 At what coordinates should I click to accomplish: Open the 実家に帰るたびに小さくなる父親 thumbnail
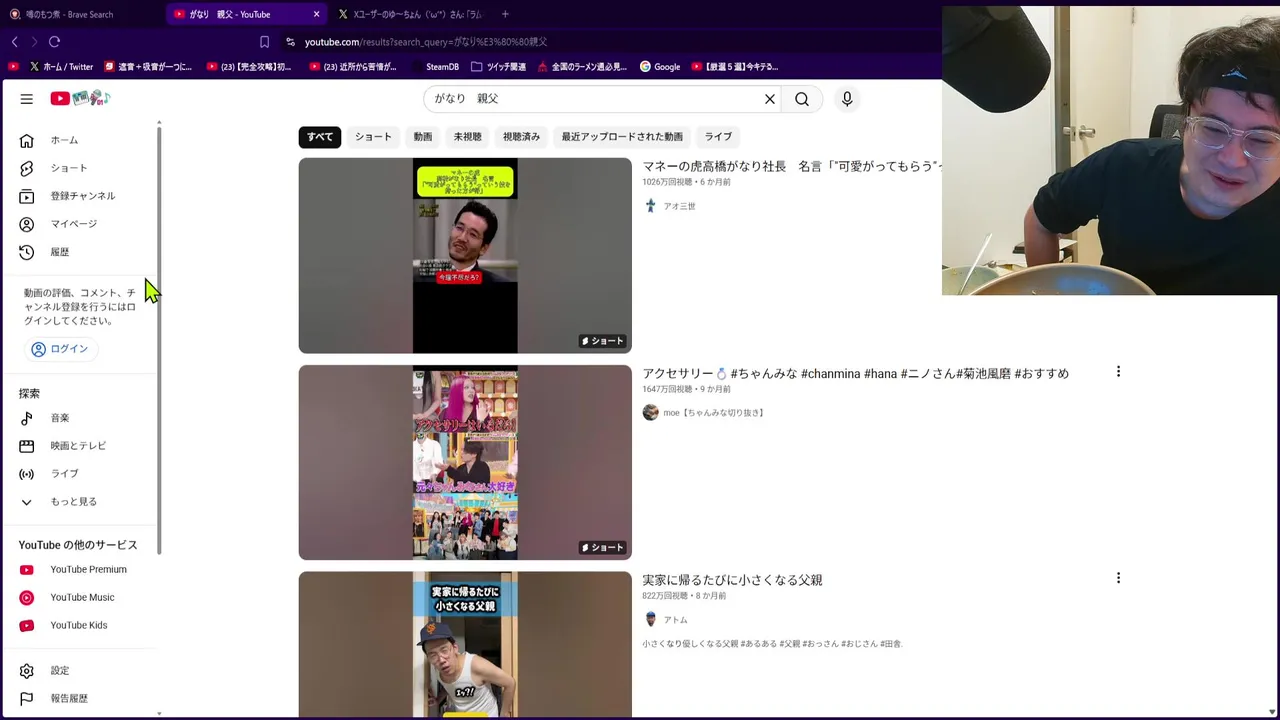(x=465, y=644)
